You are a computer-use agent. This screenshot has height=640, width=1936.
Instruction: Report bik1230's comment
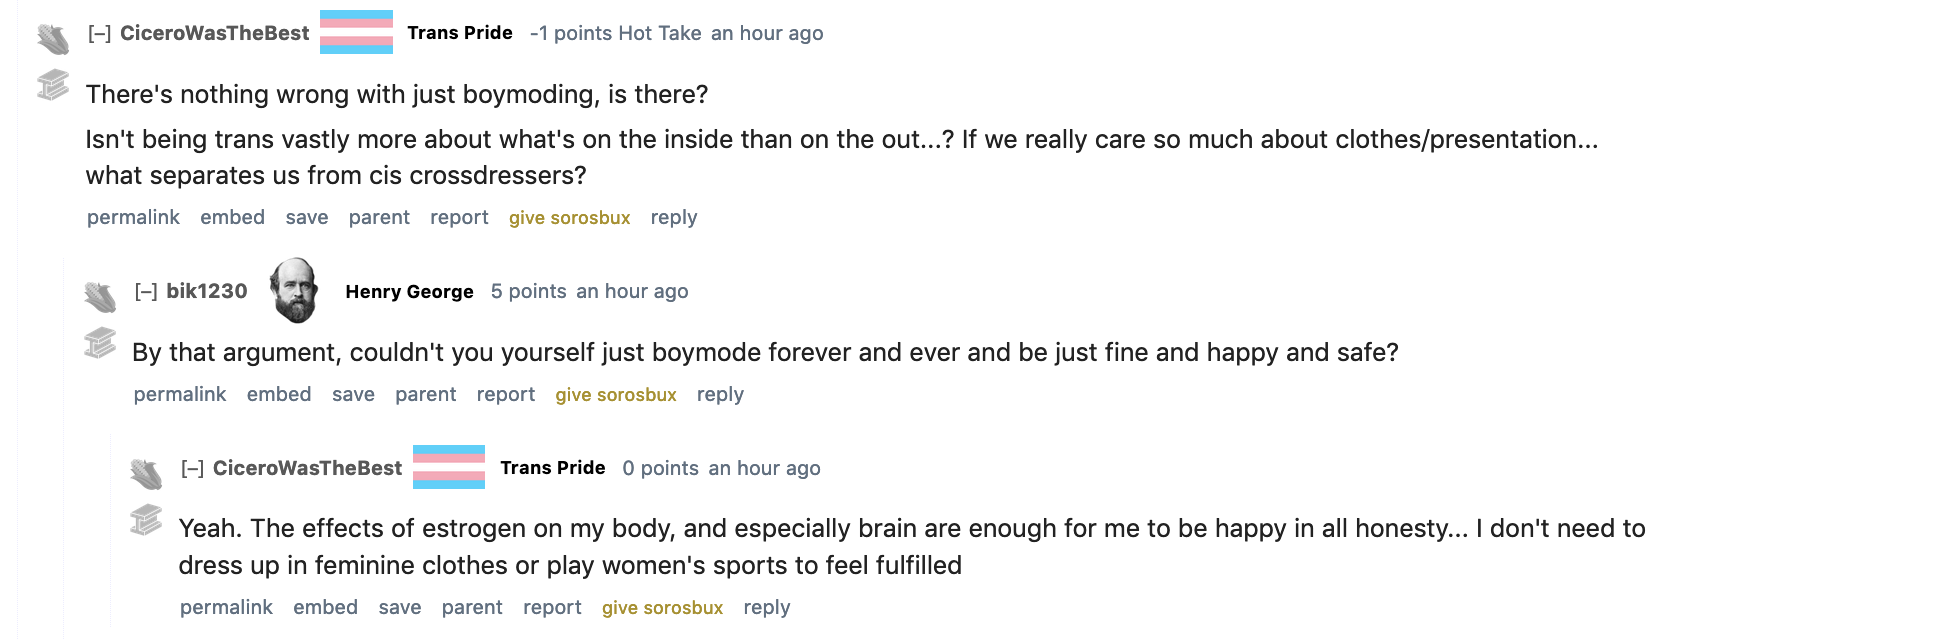pos(505,395)
